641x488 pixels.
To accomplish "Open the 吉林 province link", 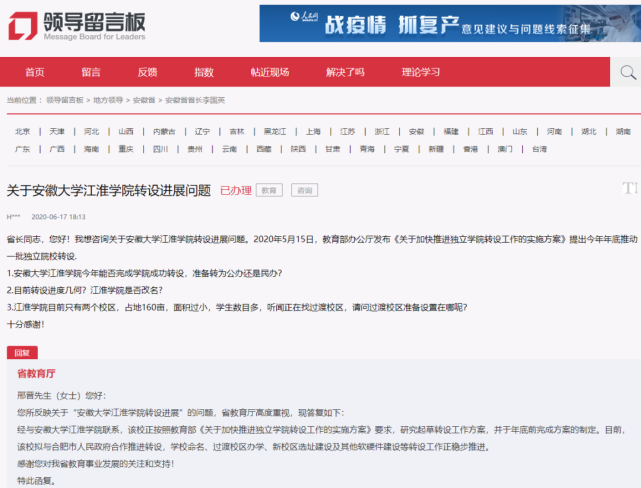I will [237, 132].
